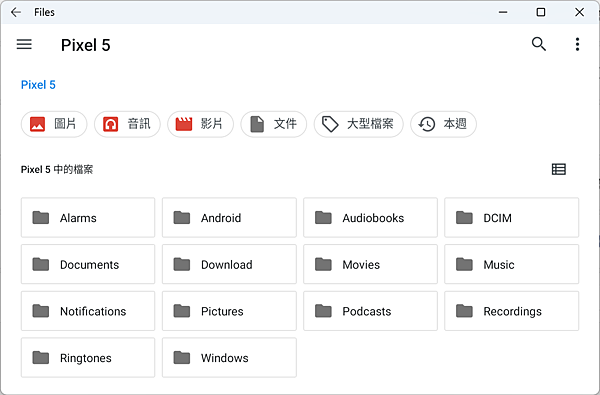Image resolution: width=600 pixels, height=395 pixels.
Task: Filter by 圖片 images chip
Action: click(54, 124)
